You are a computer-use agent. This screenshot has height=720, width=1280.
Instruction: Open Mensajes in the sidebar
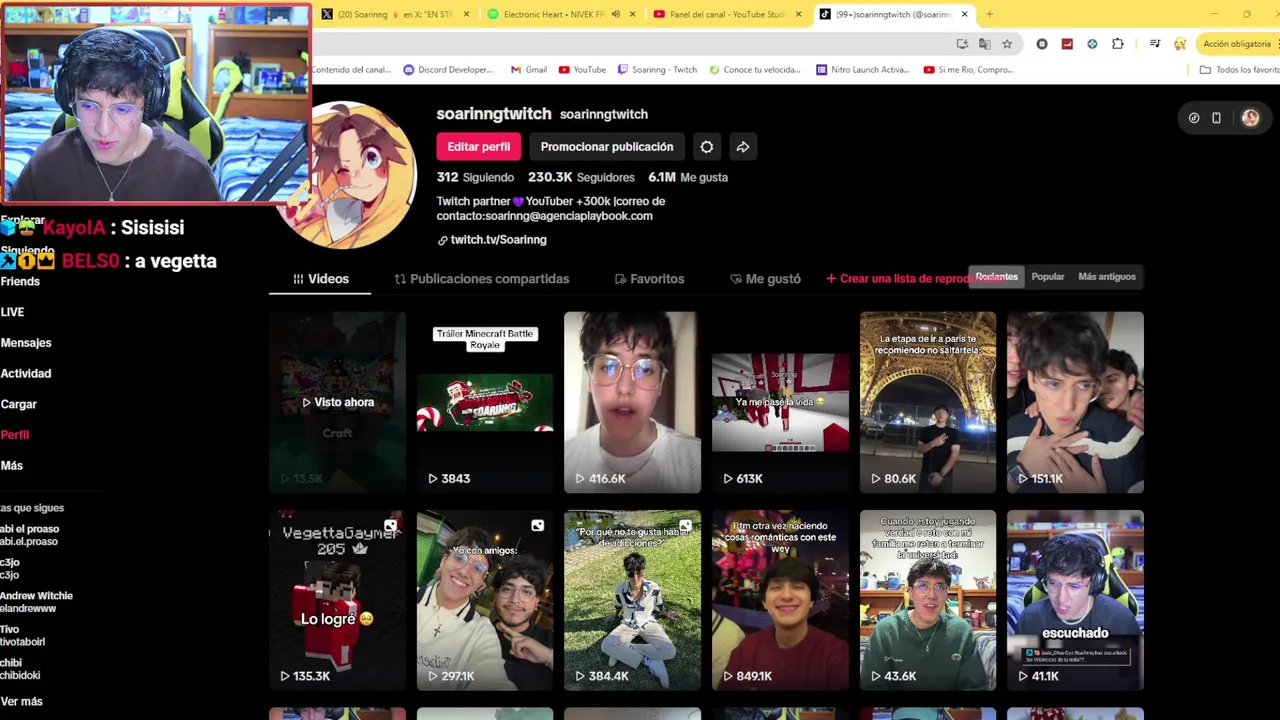(x=26, y=343)
